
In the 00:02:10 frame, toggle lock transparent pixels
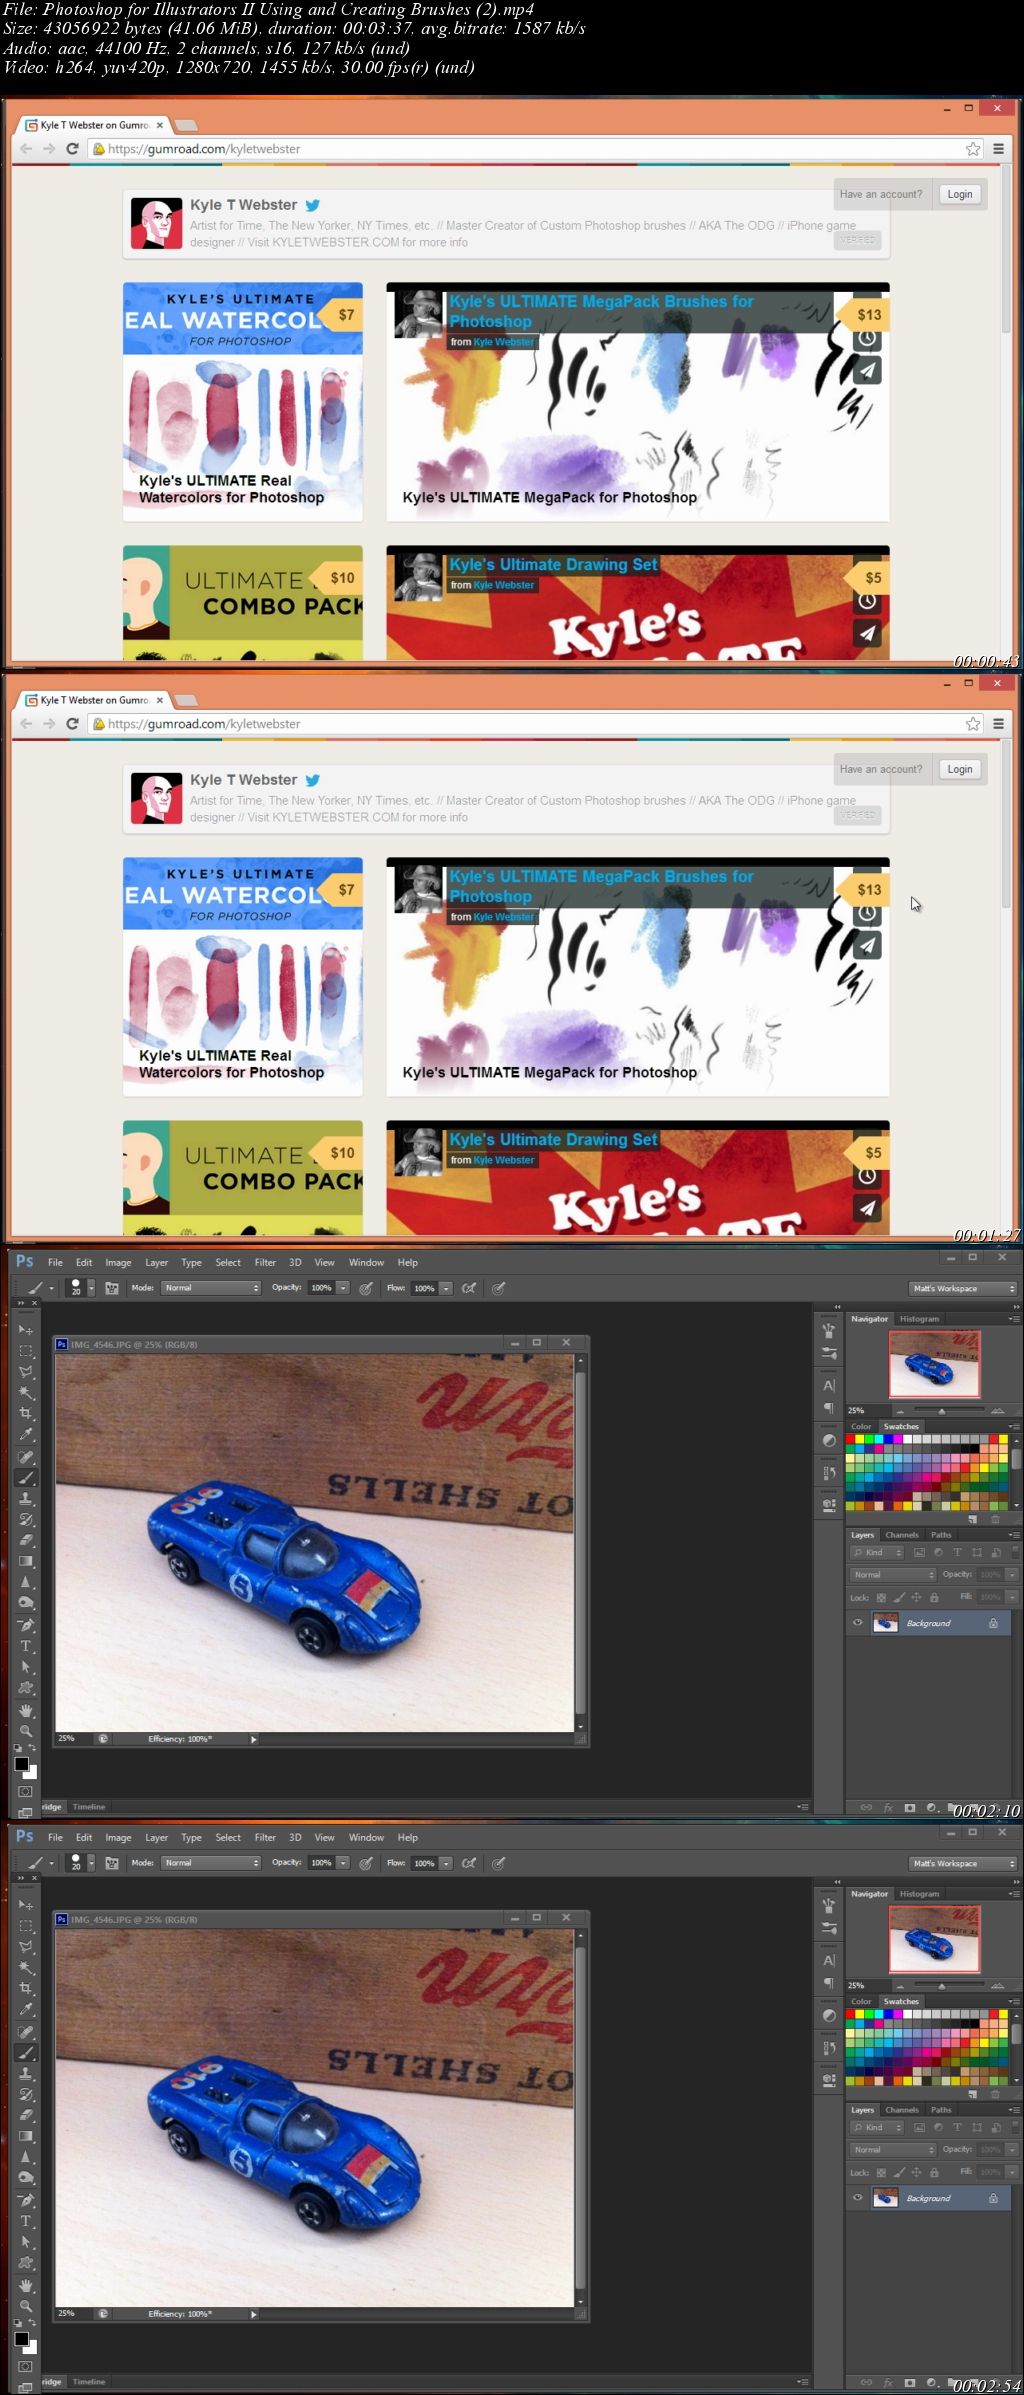881,1597
